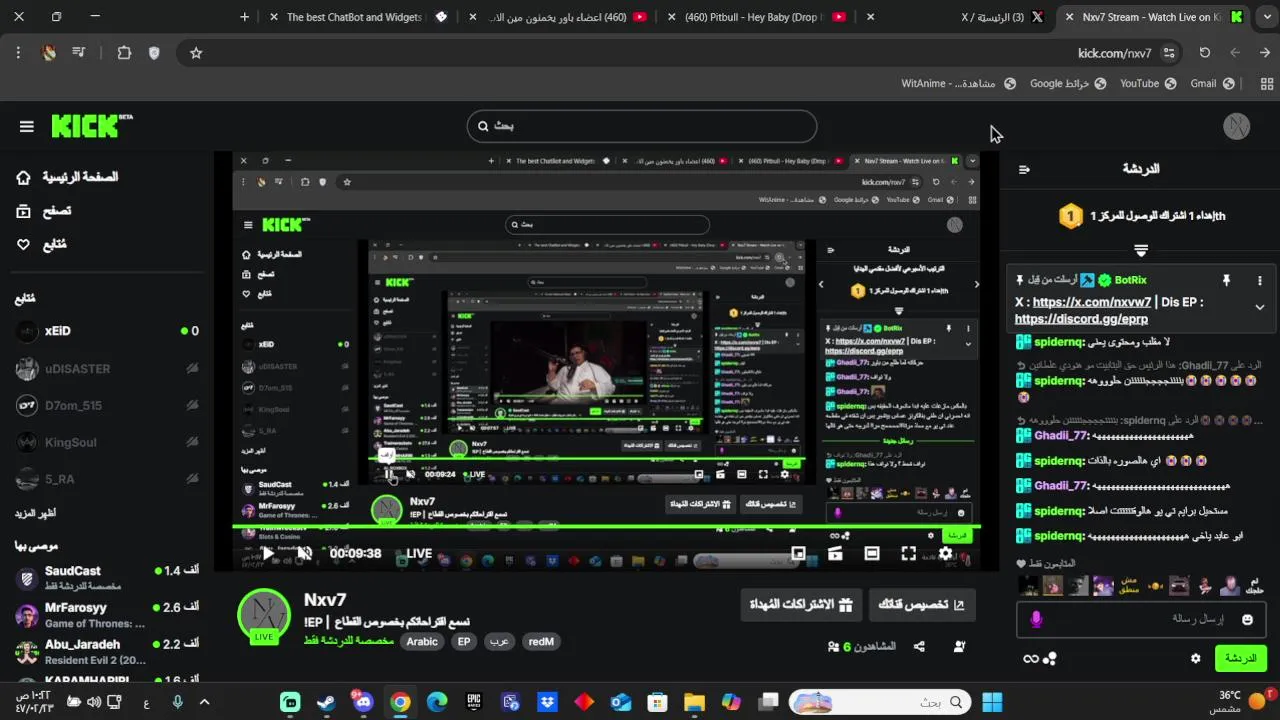Open the discord.gg/eprp link
The image size is (1280, 720).
coord(1082,319)
